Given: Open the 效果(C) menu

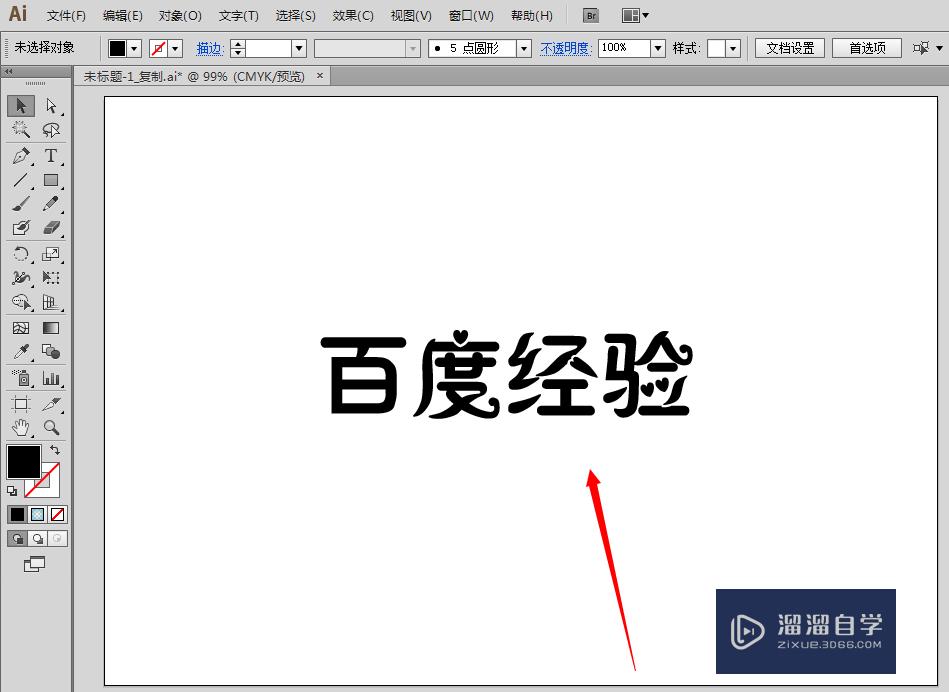Looking at the screenshot, I should pos(353,16).
